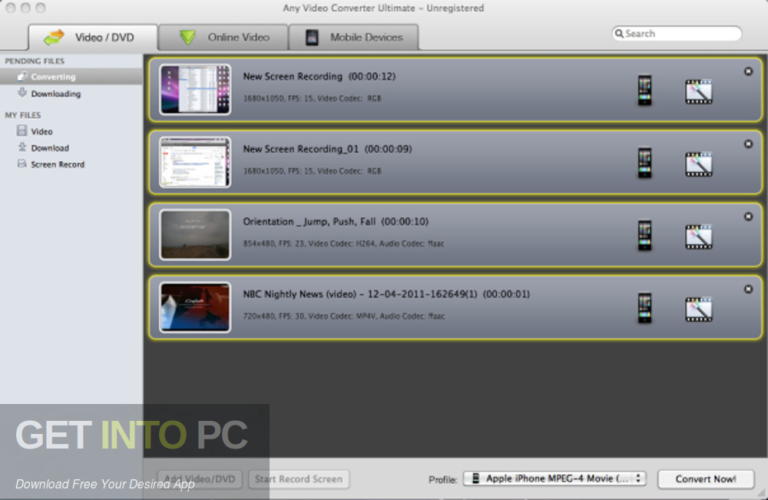The width and height of the screenshot is (768, 500).
Task: Open Screen Record under My Files
Action: click(x=57, y=165)
